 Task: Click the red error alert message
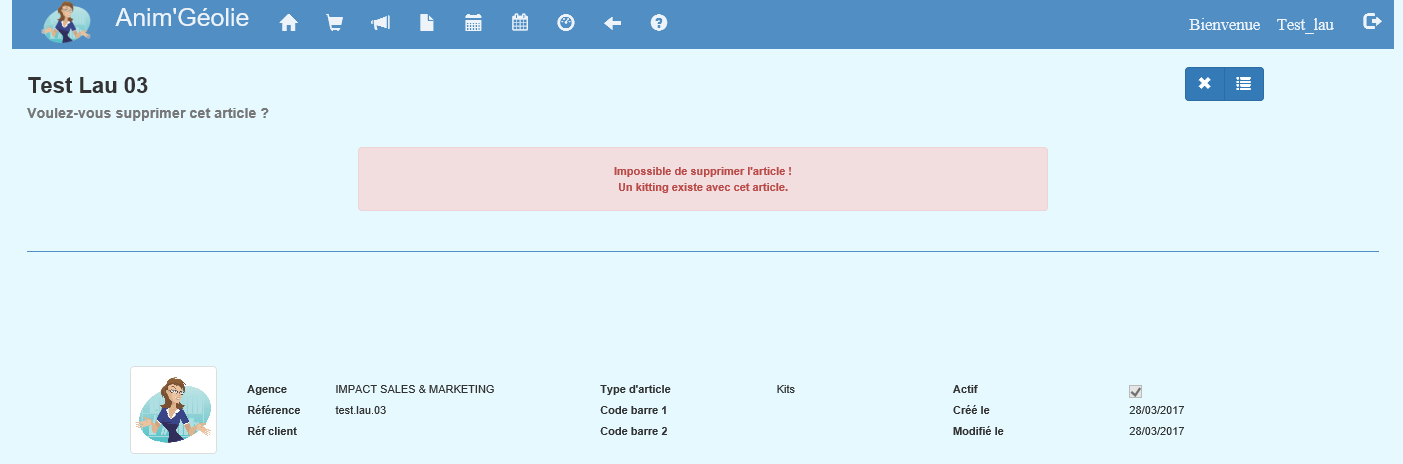pos(703,179)
